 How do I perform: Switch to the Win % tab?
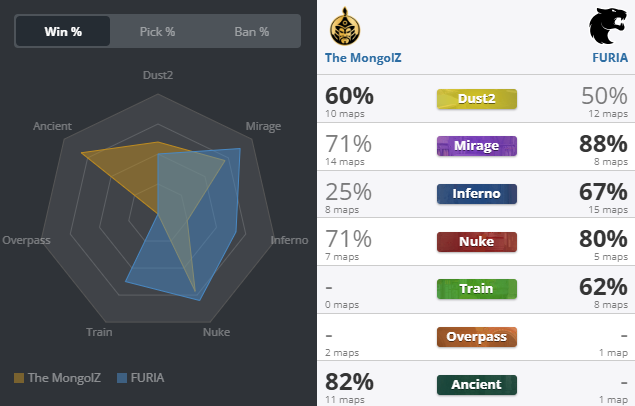pos(63,31)
